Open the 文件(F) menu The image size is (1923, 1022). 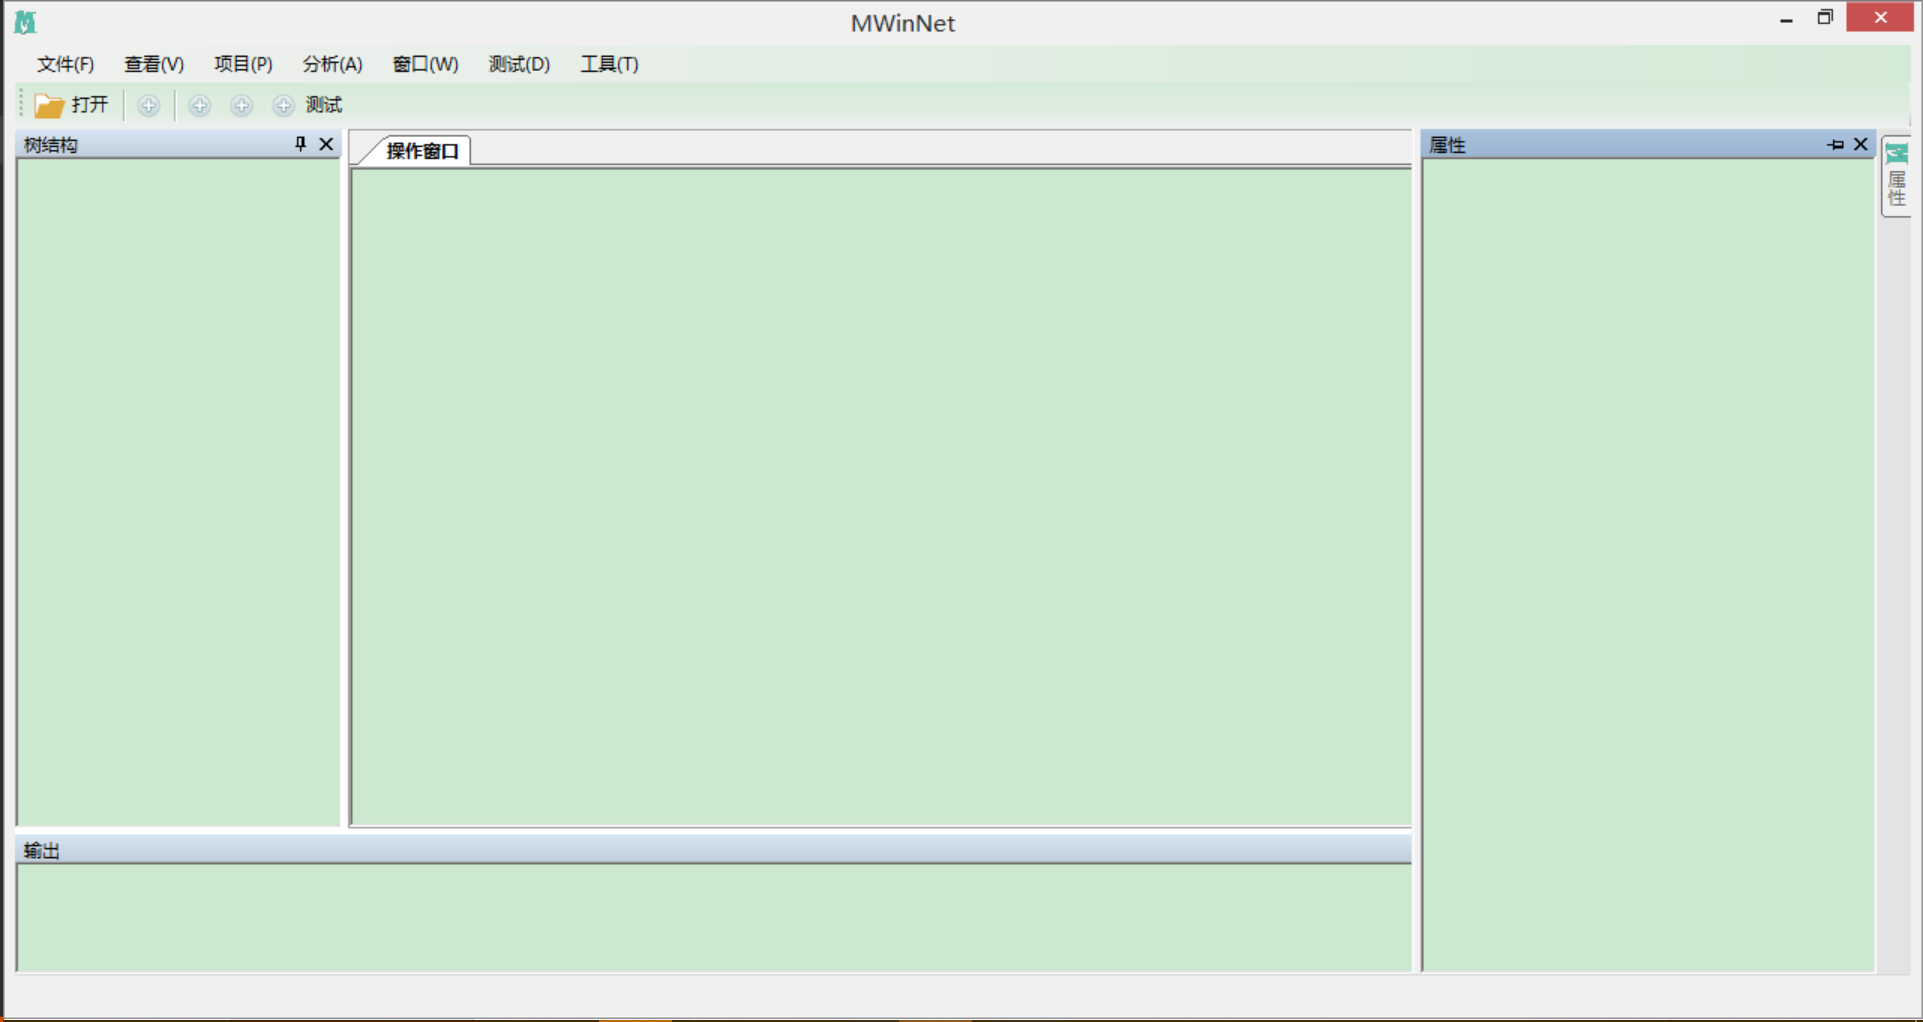click(x=65, y=64)
